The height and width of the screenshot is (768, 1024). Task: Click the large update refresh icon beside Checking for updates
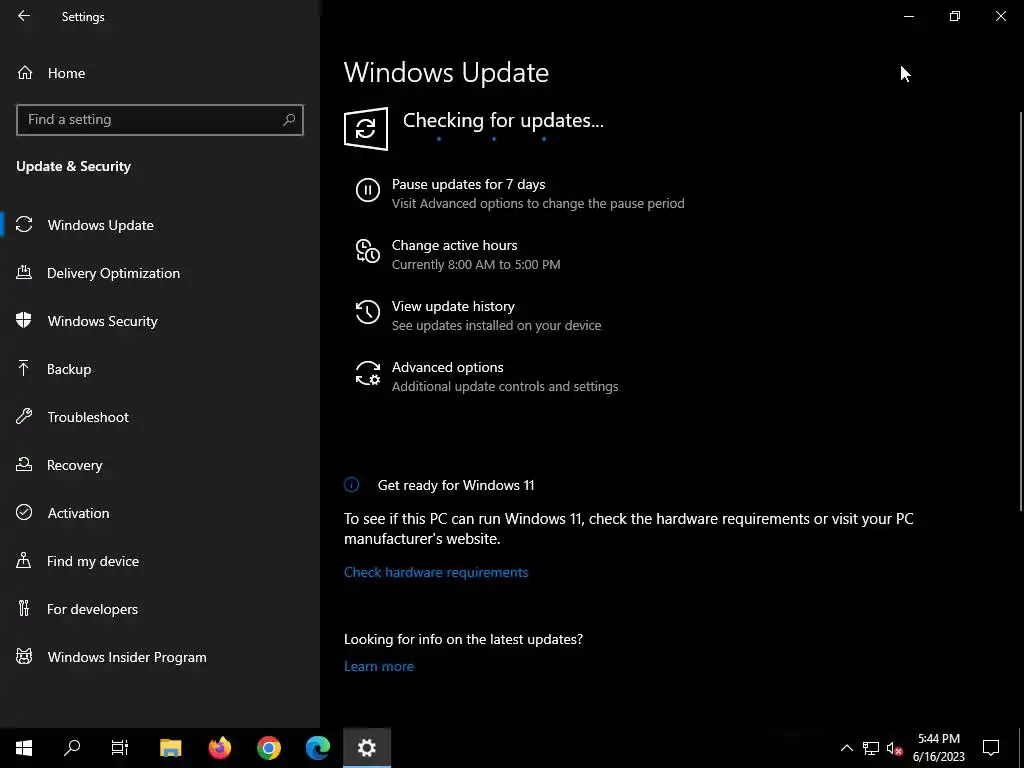pos(366,129)
